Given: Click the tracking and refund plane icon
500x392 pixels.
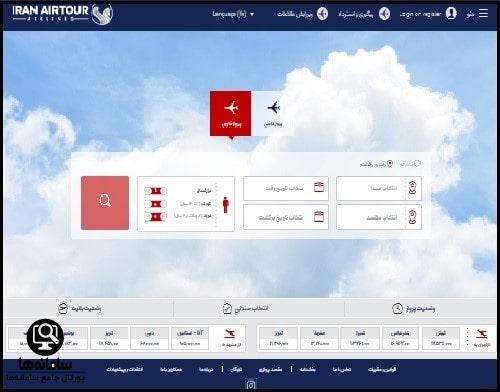Looking at the screenshot, I should [x=384, y=14].
